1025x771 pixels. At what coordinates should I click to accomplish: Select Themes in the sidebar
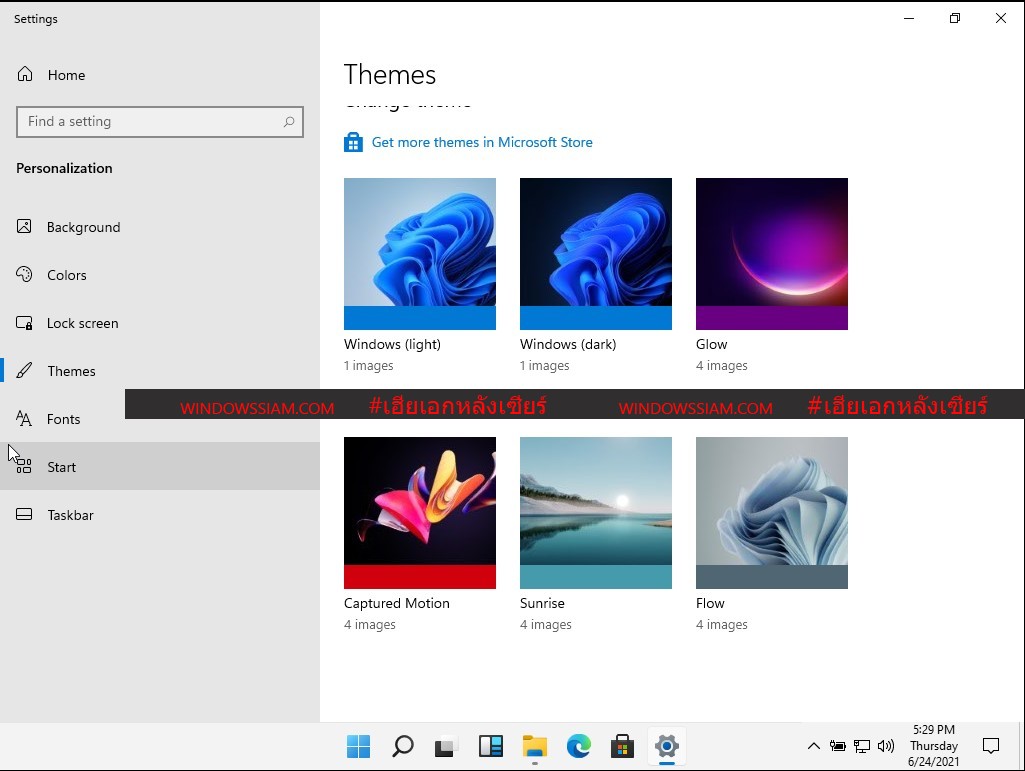(x=160, y=371)
